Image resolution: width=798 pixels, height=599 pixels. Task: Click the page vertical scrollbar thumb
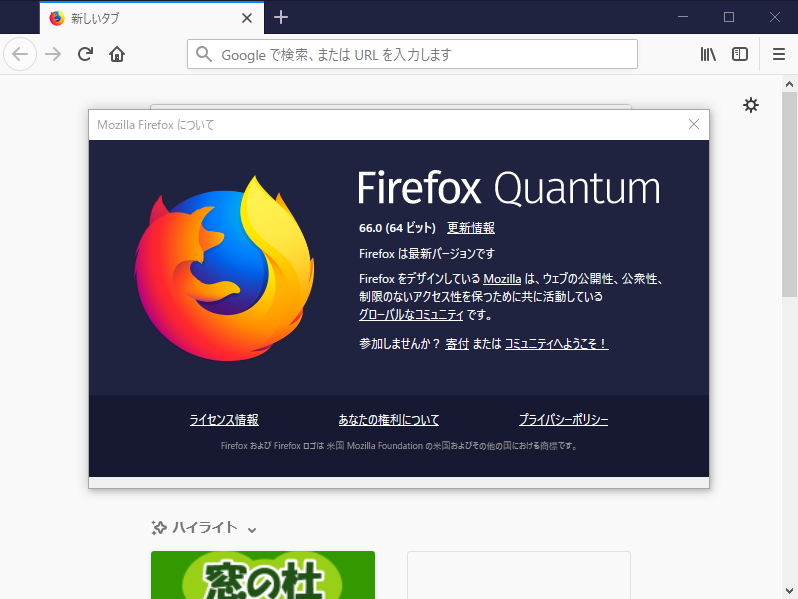click(789, 194)
